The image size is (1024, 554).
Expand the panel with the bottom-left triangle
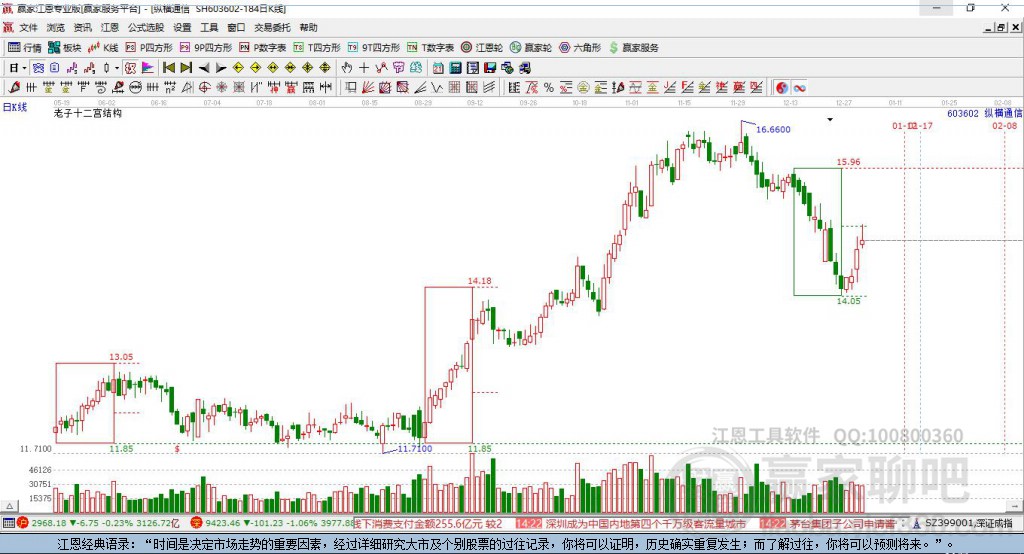click(9, 506)
